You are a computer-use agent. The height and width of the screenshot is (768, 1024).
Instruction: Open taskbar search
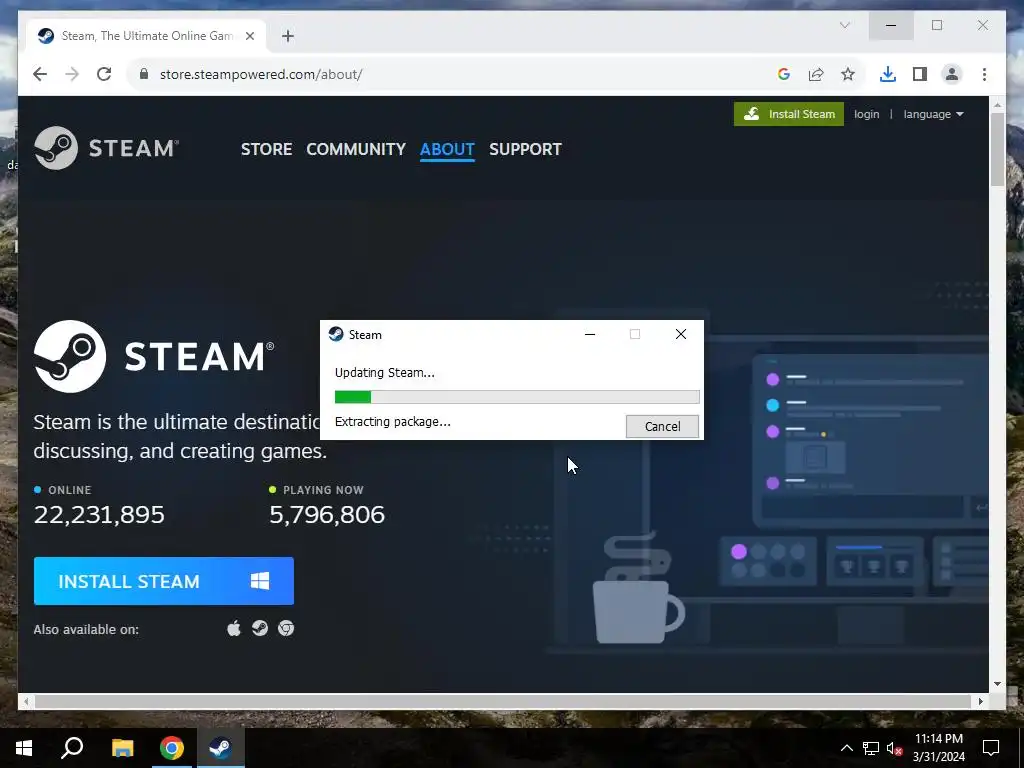click(x=72, y=748)
